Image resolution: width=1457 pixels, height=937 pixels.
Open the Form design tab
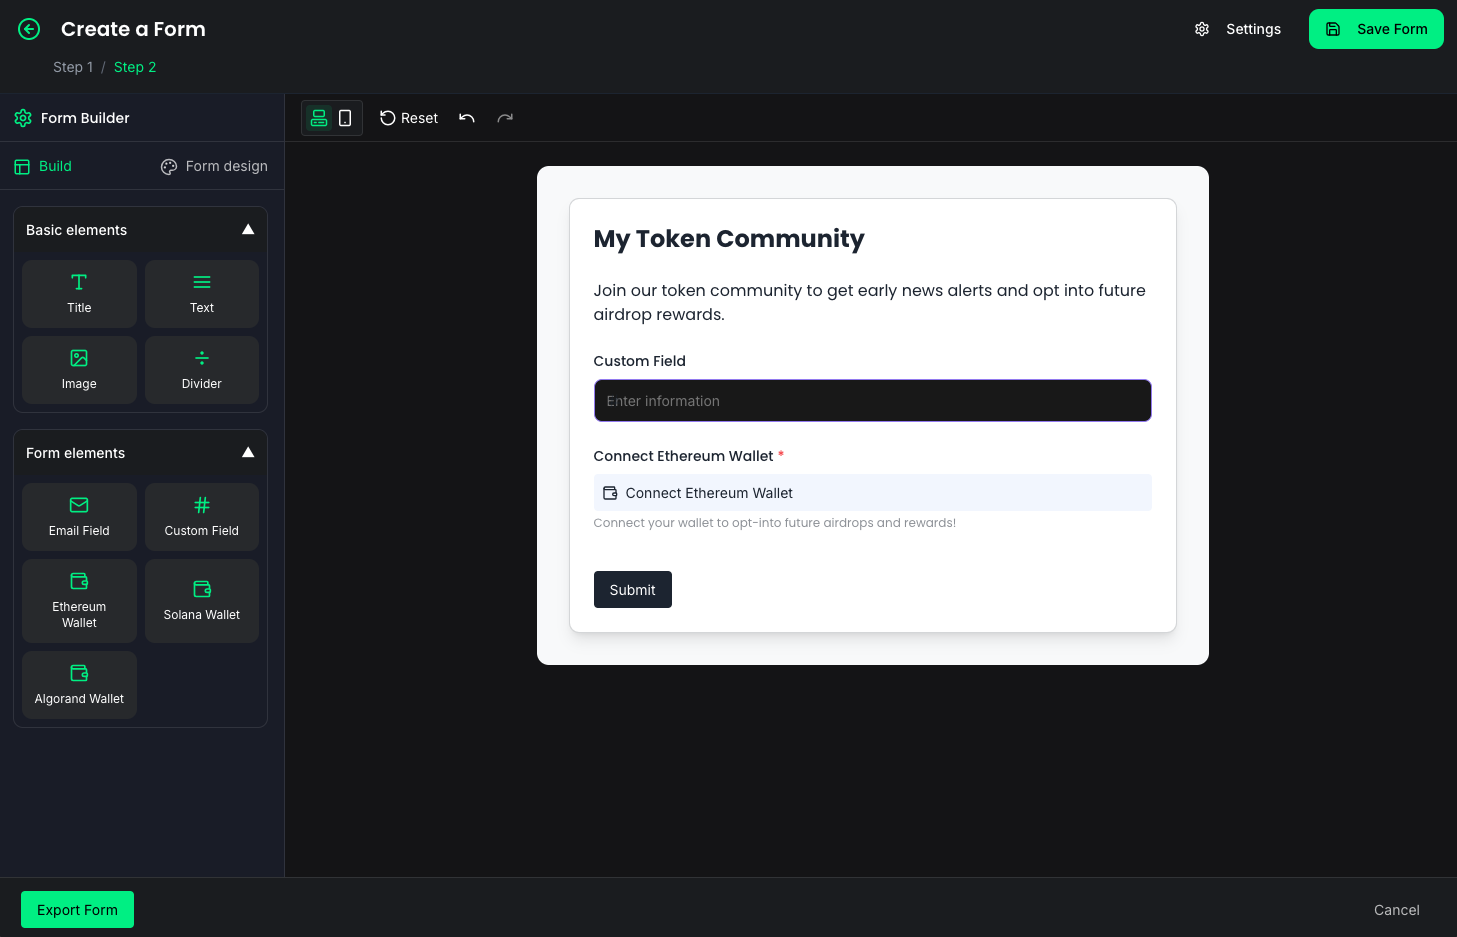[214, 166]
